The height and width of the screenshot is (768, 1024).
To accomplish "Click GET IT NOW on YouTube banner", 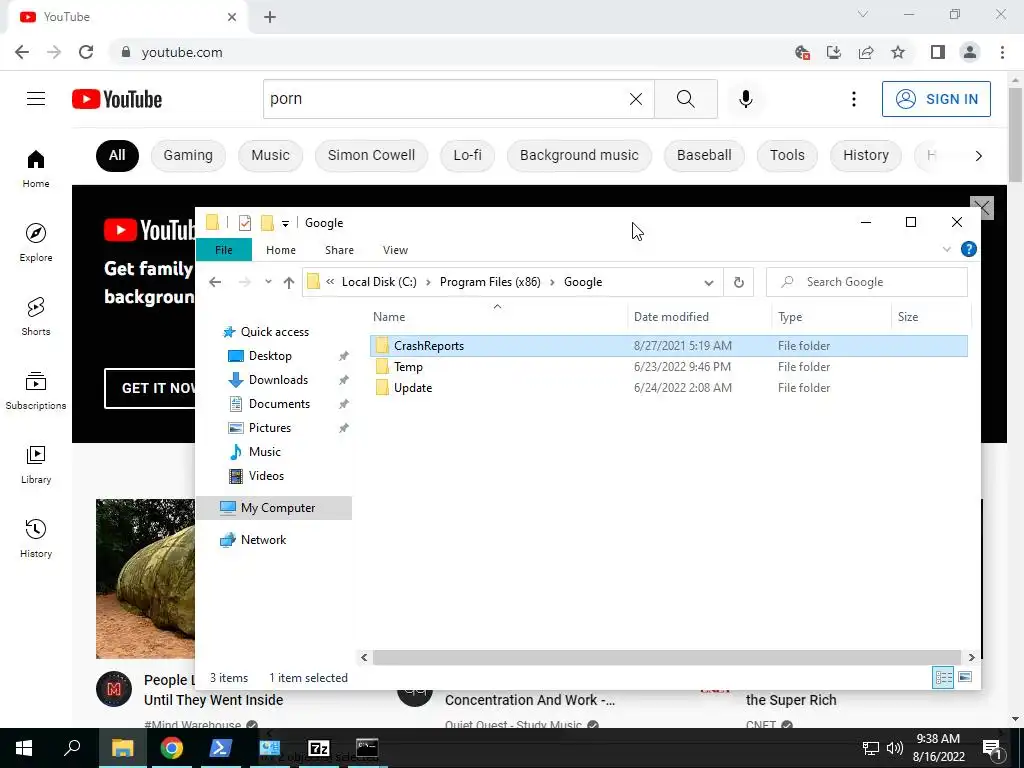I will pyautogui.click(x=151, y=388).
